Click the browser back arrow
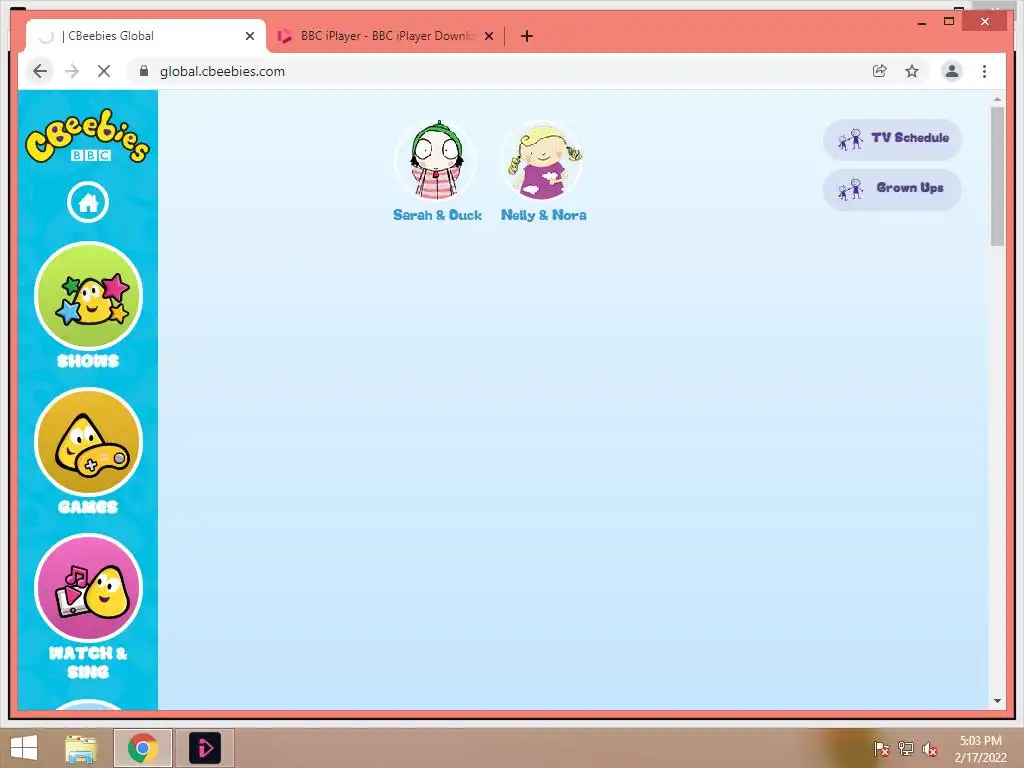 40,71
